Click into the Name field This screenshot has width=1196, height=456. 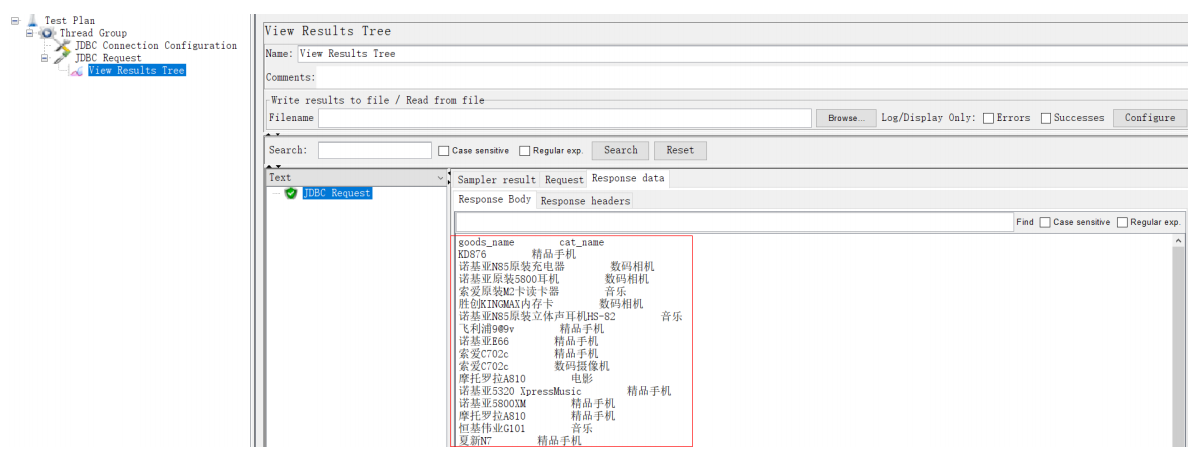tap(741, 54)
